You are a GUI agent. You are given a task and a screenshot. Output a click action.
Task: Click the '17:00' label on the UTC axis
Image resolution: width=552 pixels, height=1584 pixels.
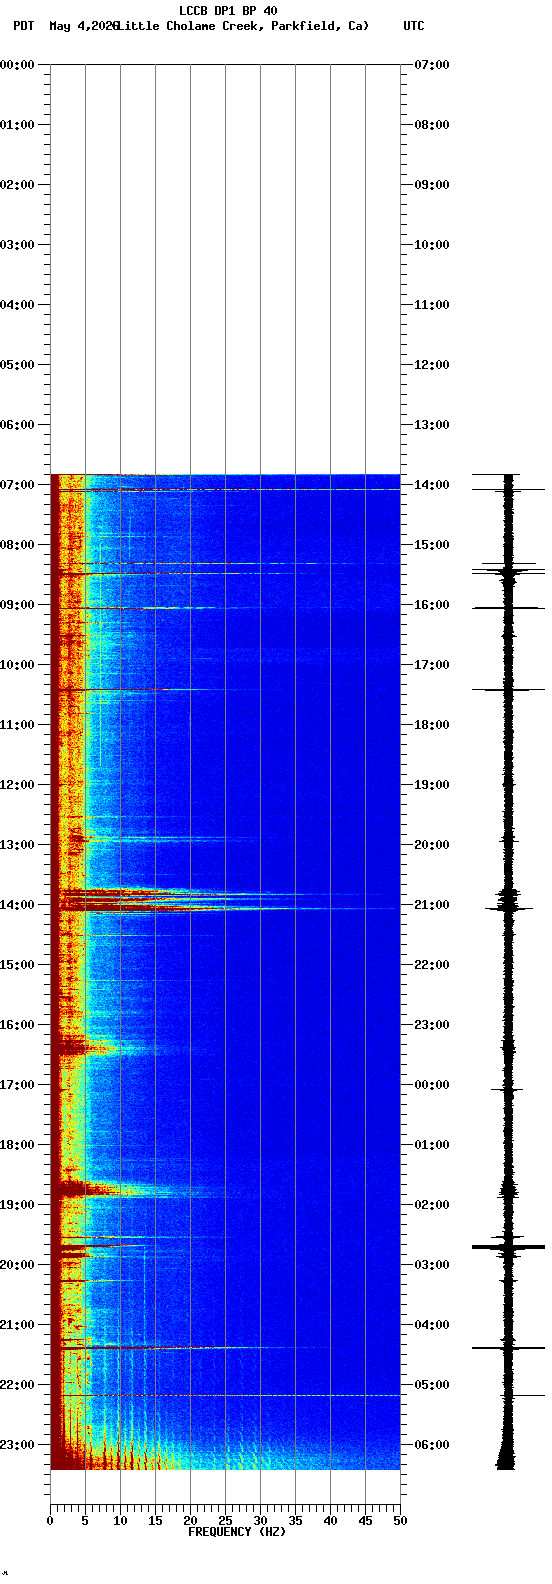point(432,665)
